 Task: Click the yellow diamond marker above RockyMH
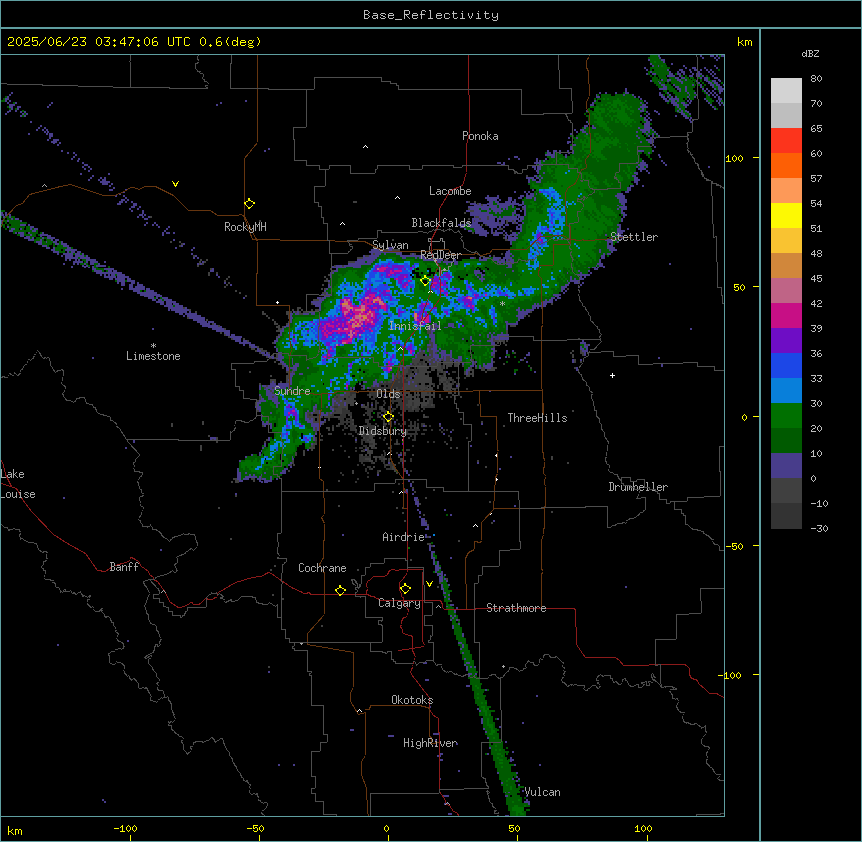coord(250,204)
